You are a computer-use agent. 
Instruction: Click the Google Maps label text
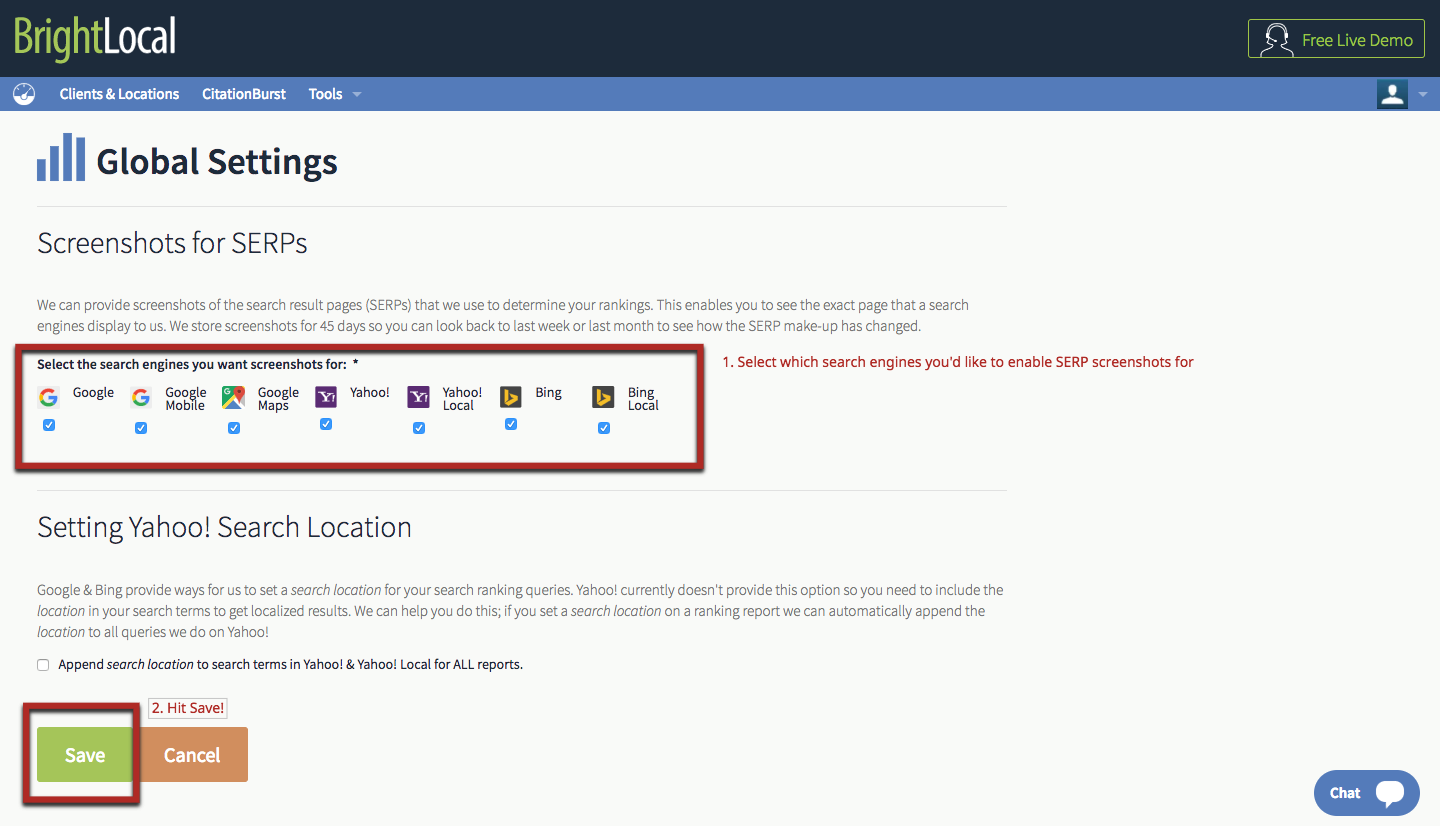pyautogui.click(x=278, y=399)
